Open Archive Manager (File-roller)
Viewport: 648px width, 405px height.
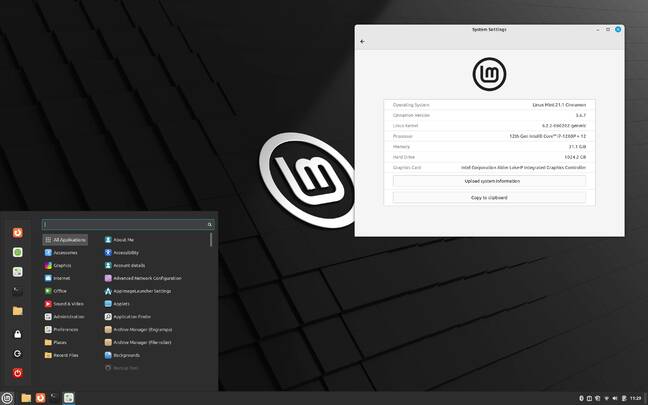[x=138, y=342]
